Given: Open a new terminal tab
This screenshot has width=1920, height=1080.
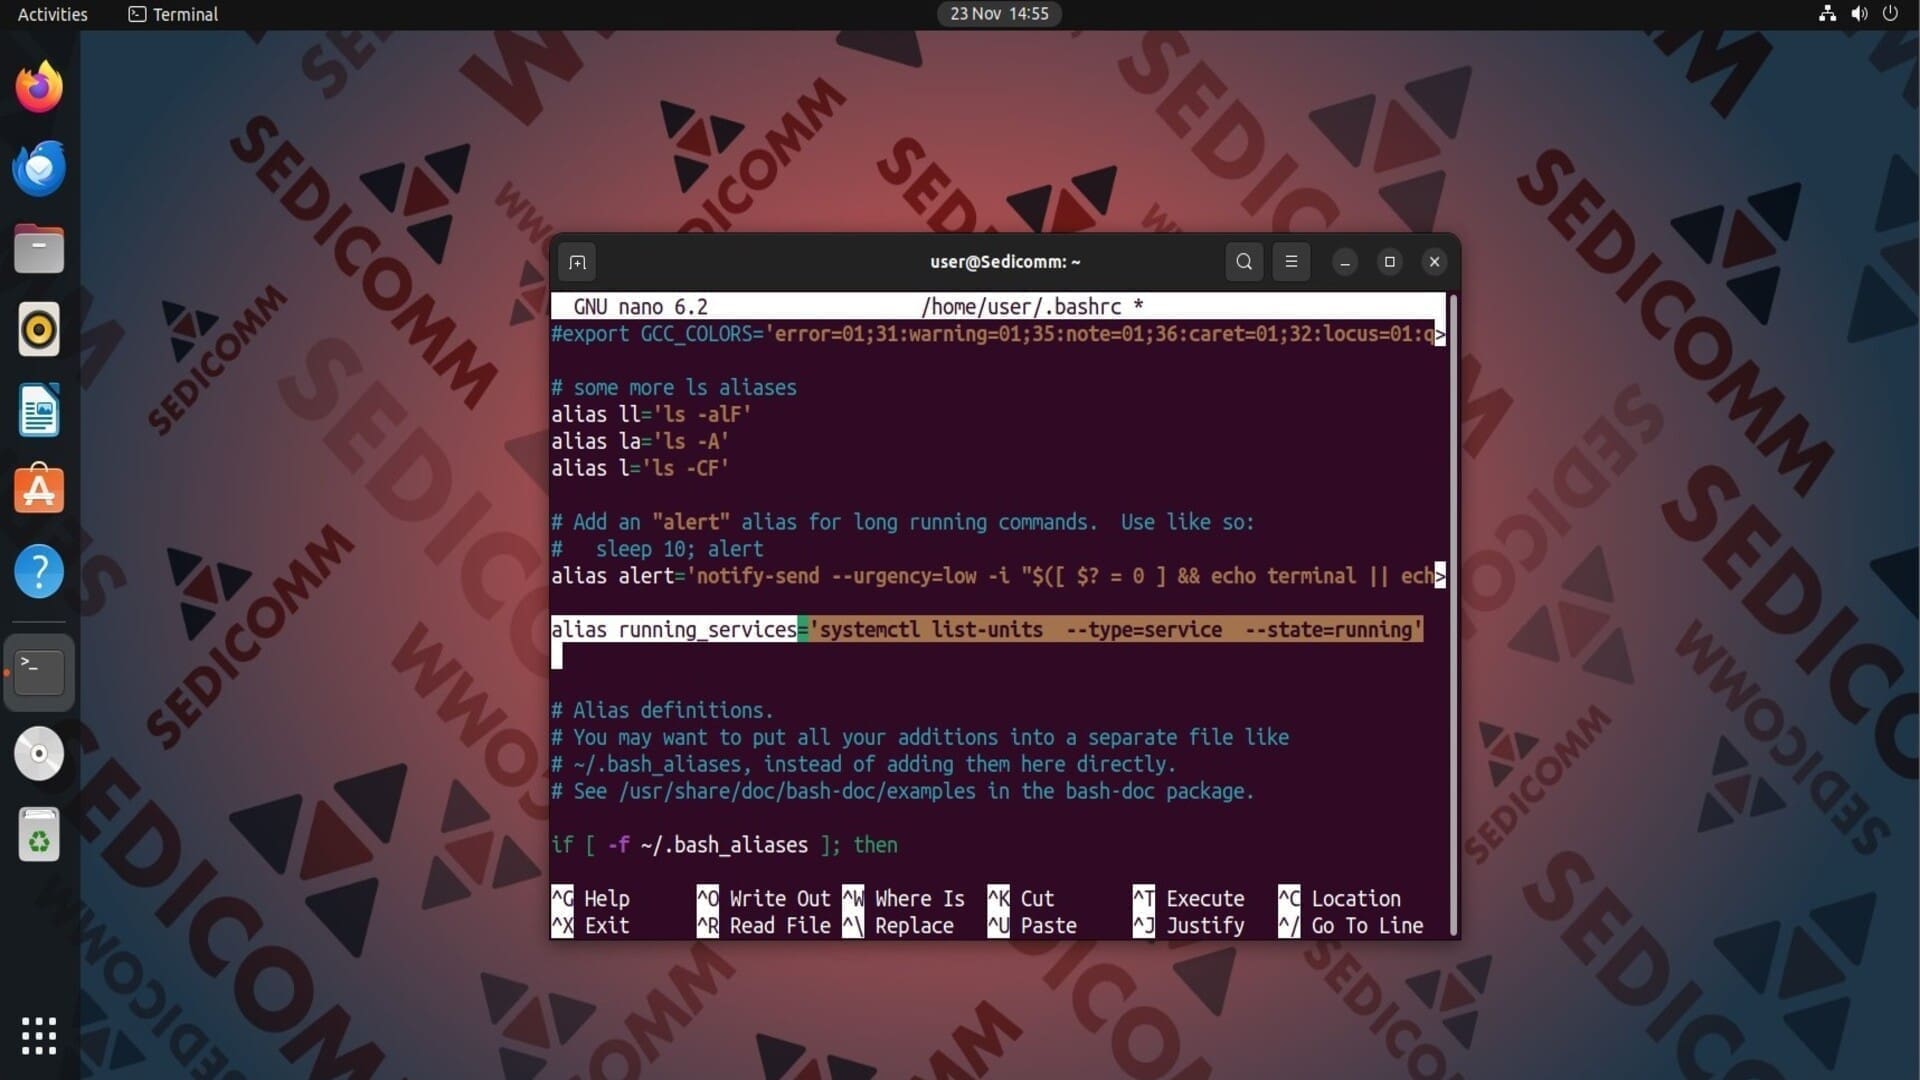Looking at the screenshot, I should (577, 262).
